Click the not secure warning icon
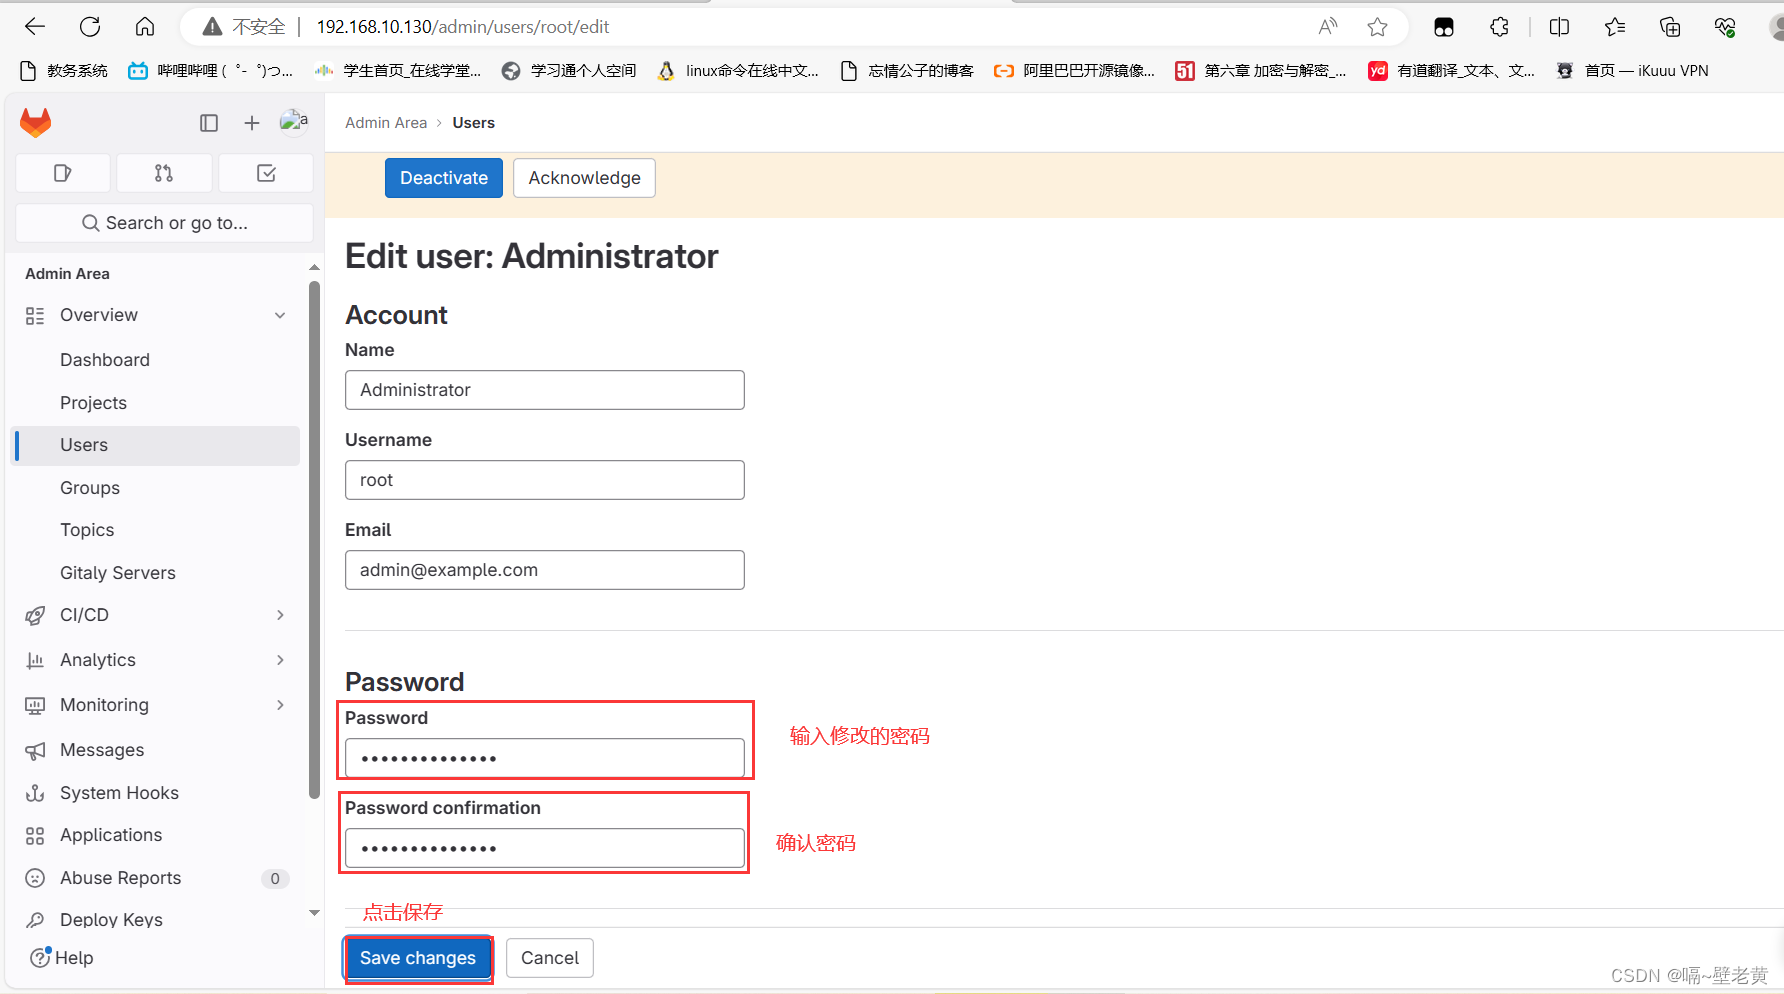Screen dimensions: 1784x994 [212, 27]
